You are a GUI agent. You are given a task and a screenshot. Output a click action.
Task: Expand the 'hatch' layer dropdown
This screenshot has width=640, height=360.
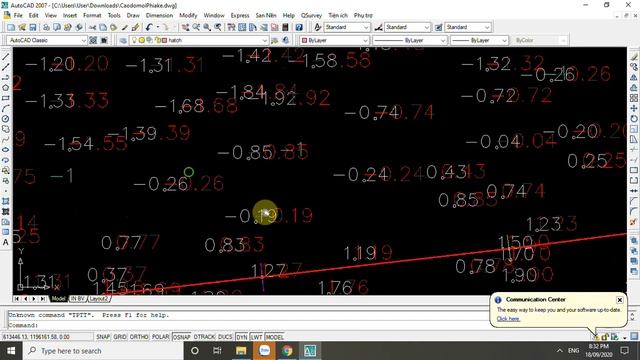tap(264, 40)
